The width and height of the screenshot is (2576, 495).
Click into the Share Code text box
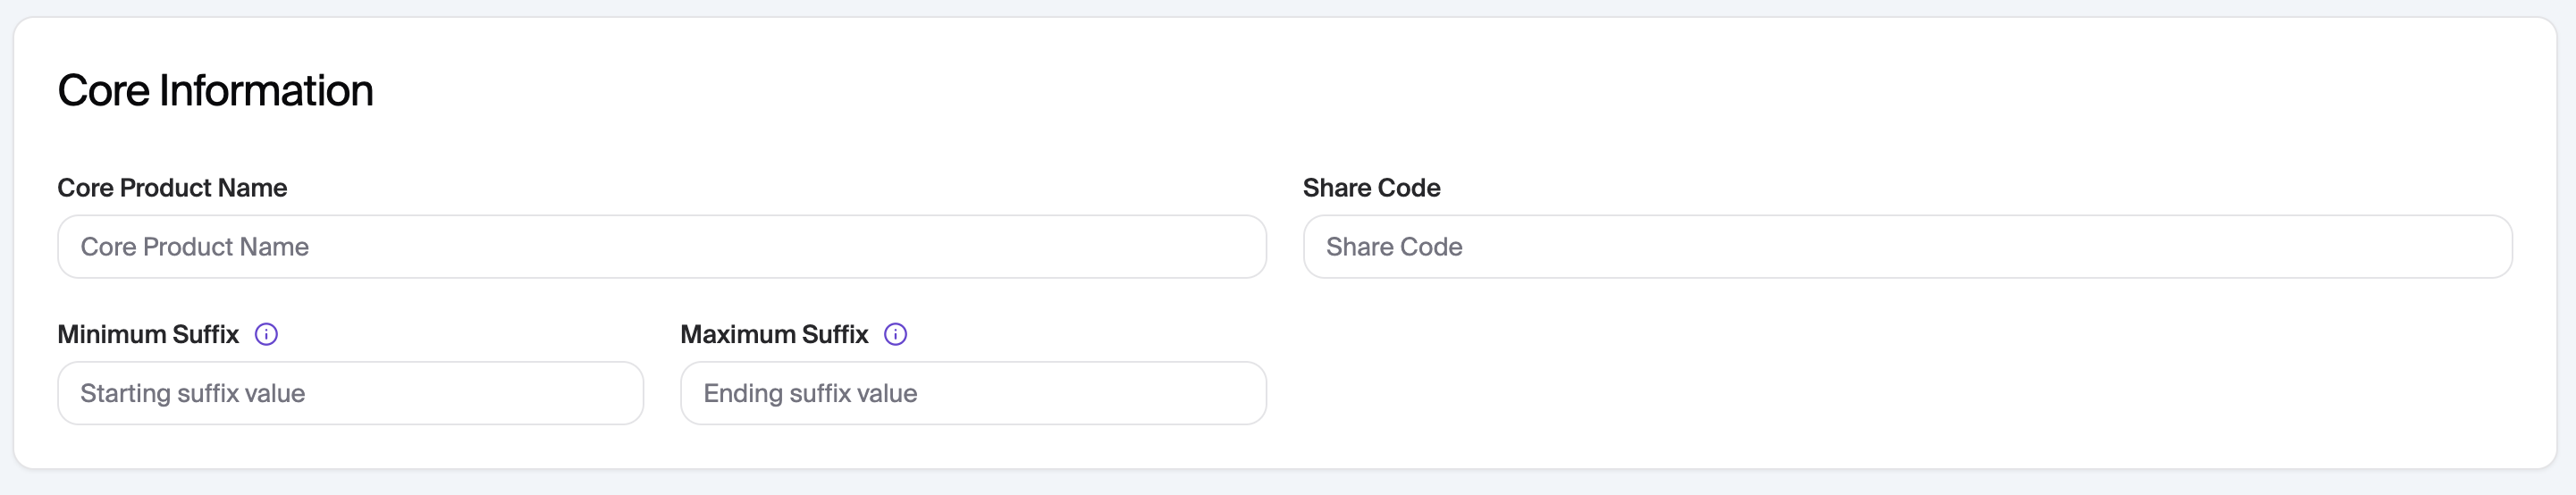[x=1907, y=247]
